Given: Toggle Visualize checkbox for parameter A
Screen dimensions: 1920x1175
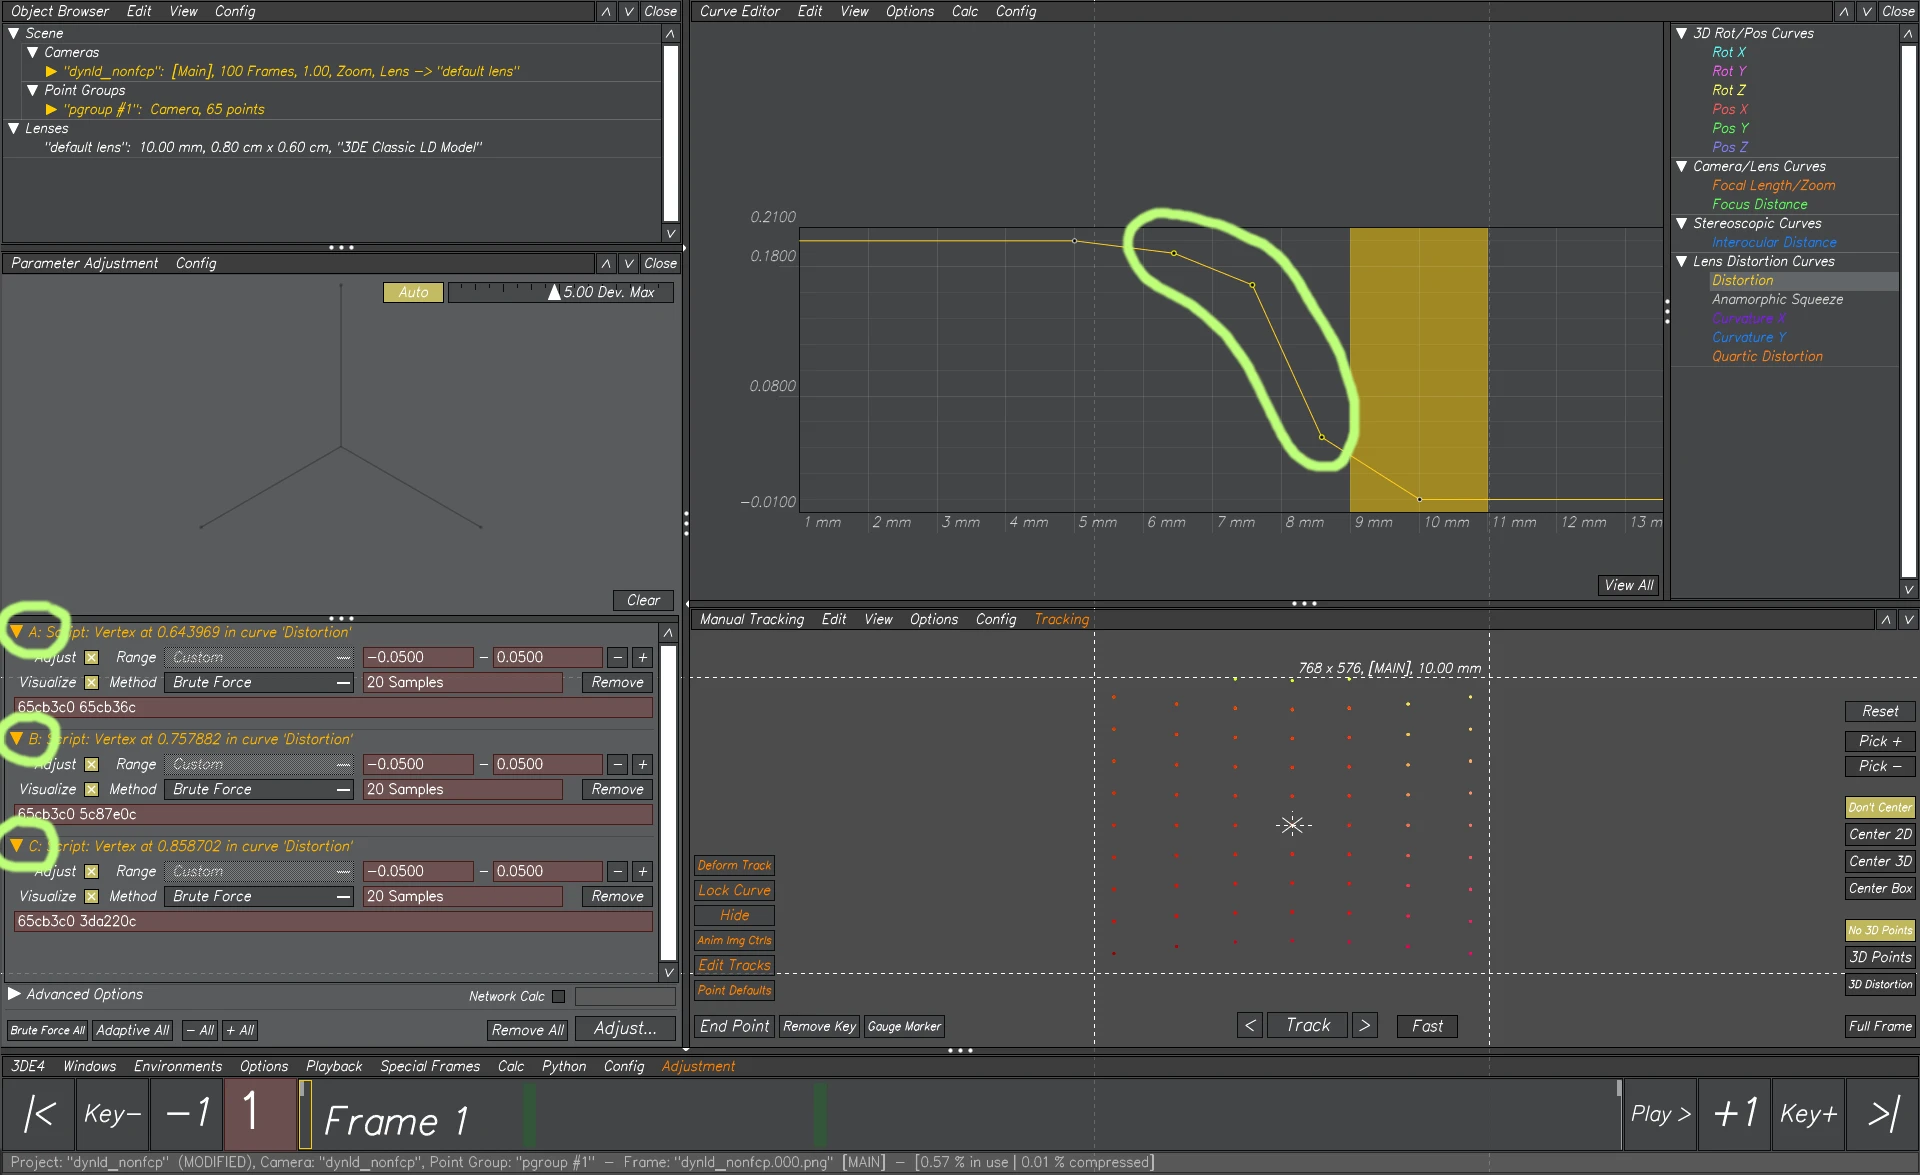Looking at the screenshot, I should [x=92, y=682].
